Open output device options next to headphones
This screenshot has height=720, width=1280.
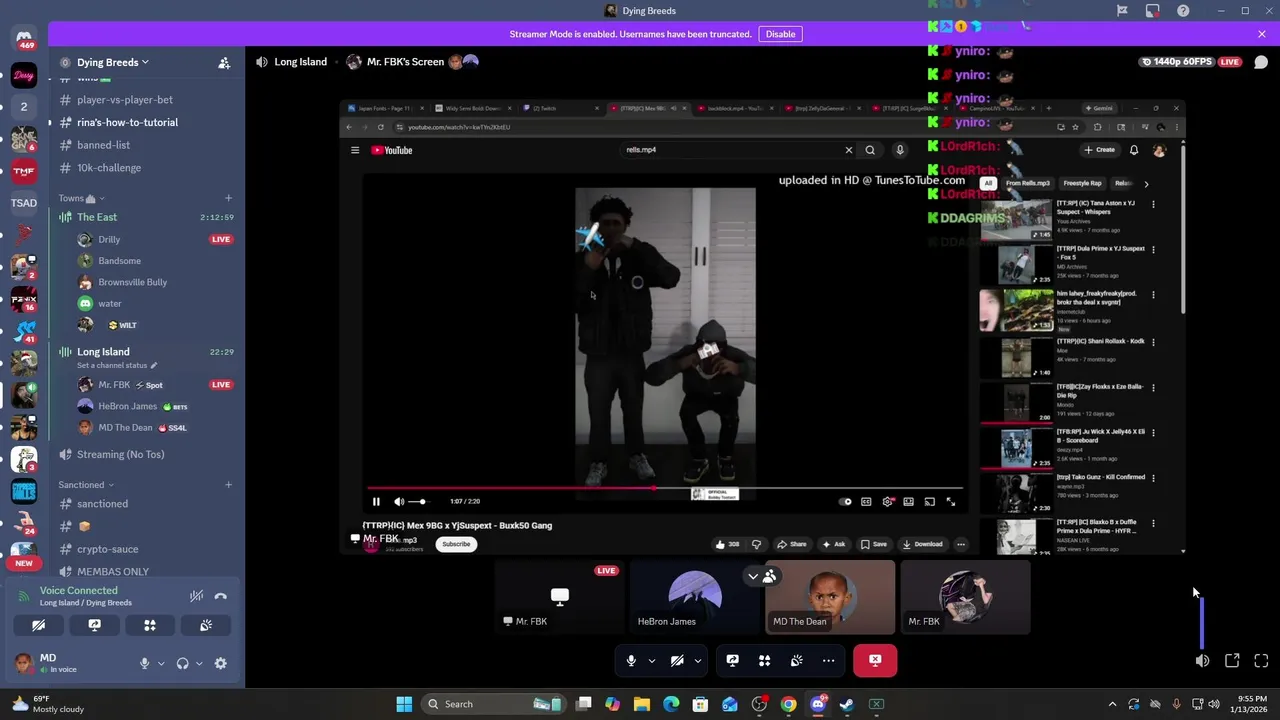pyautogui.click(x=199, y=663)
